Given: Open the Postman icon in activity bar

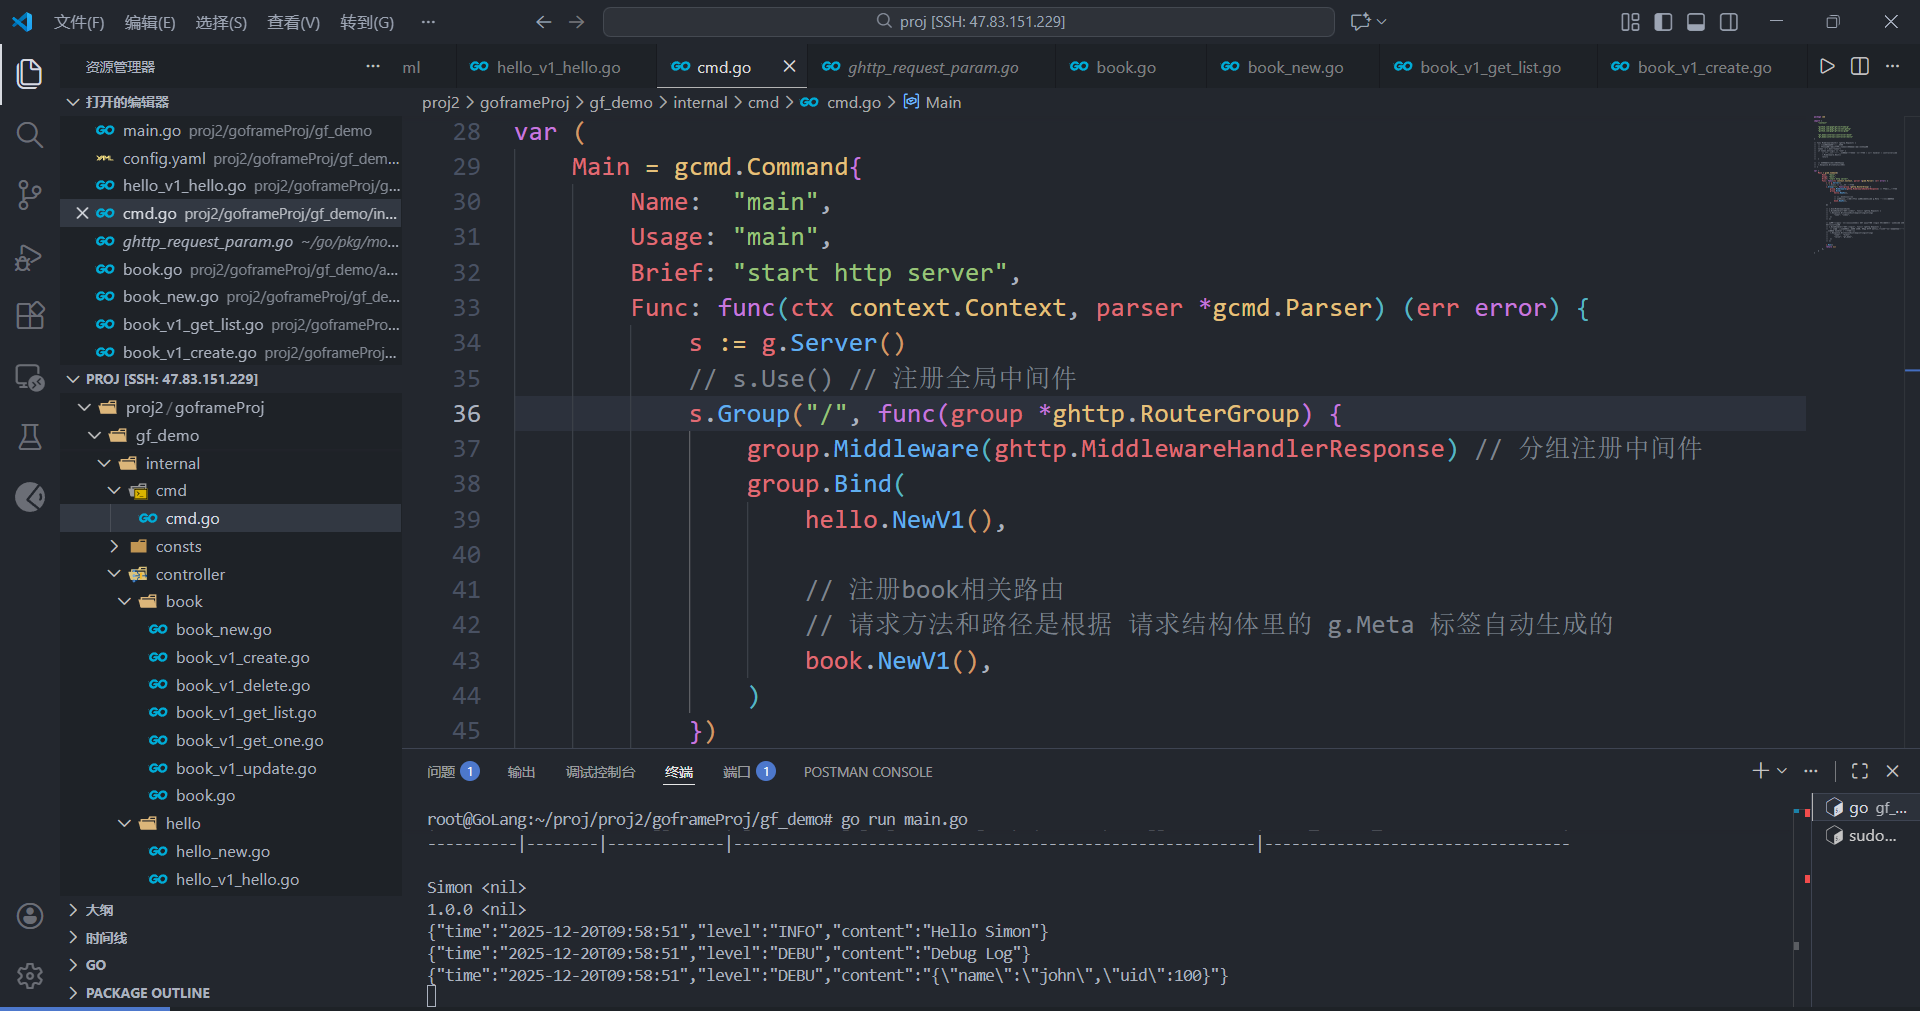Looking at the screenshot, I should 30,497.
